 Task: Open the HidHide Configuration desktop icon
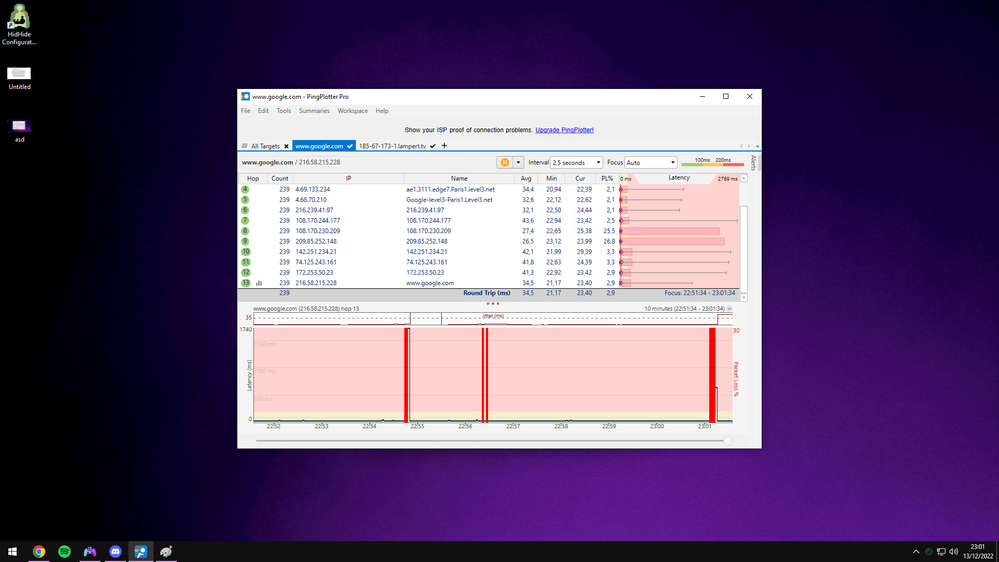click(x=19, y=18)
